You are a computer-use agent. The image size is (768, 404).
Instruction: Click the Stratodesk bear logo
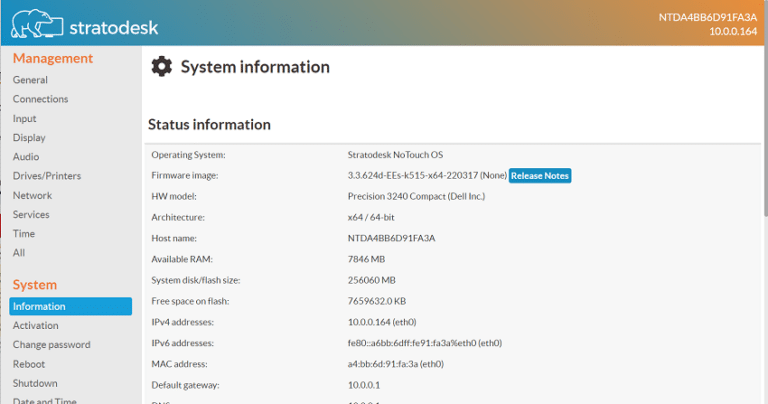coord(37,24)
